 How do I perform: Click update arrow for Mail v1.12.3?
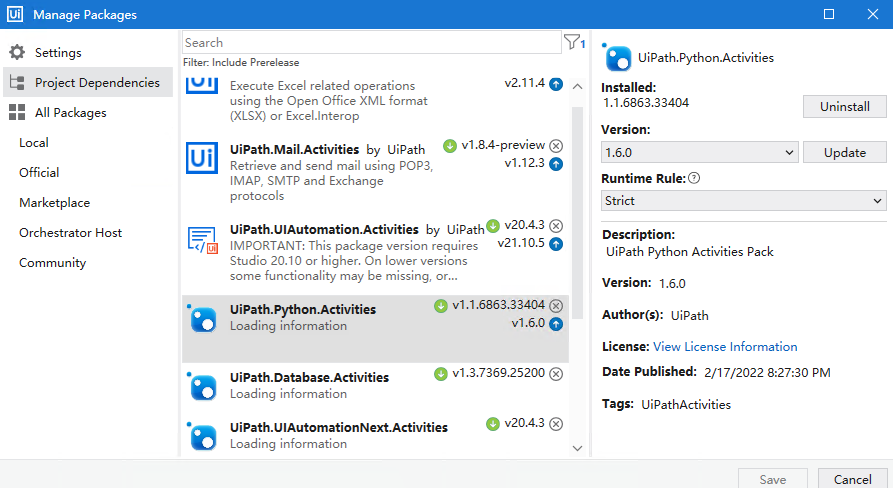click(x=556, y=164)
